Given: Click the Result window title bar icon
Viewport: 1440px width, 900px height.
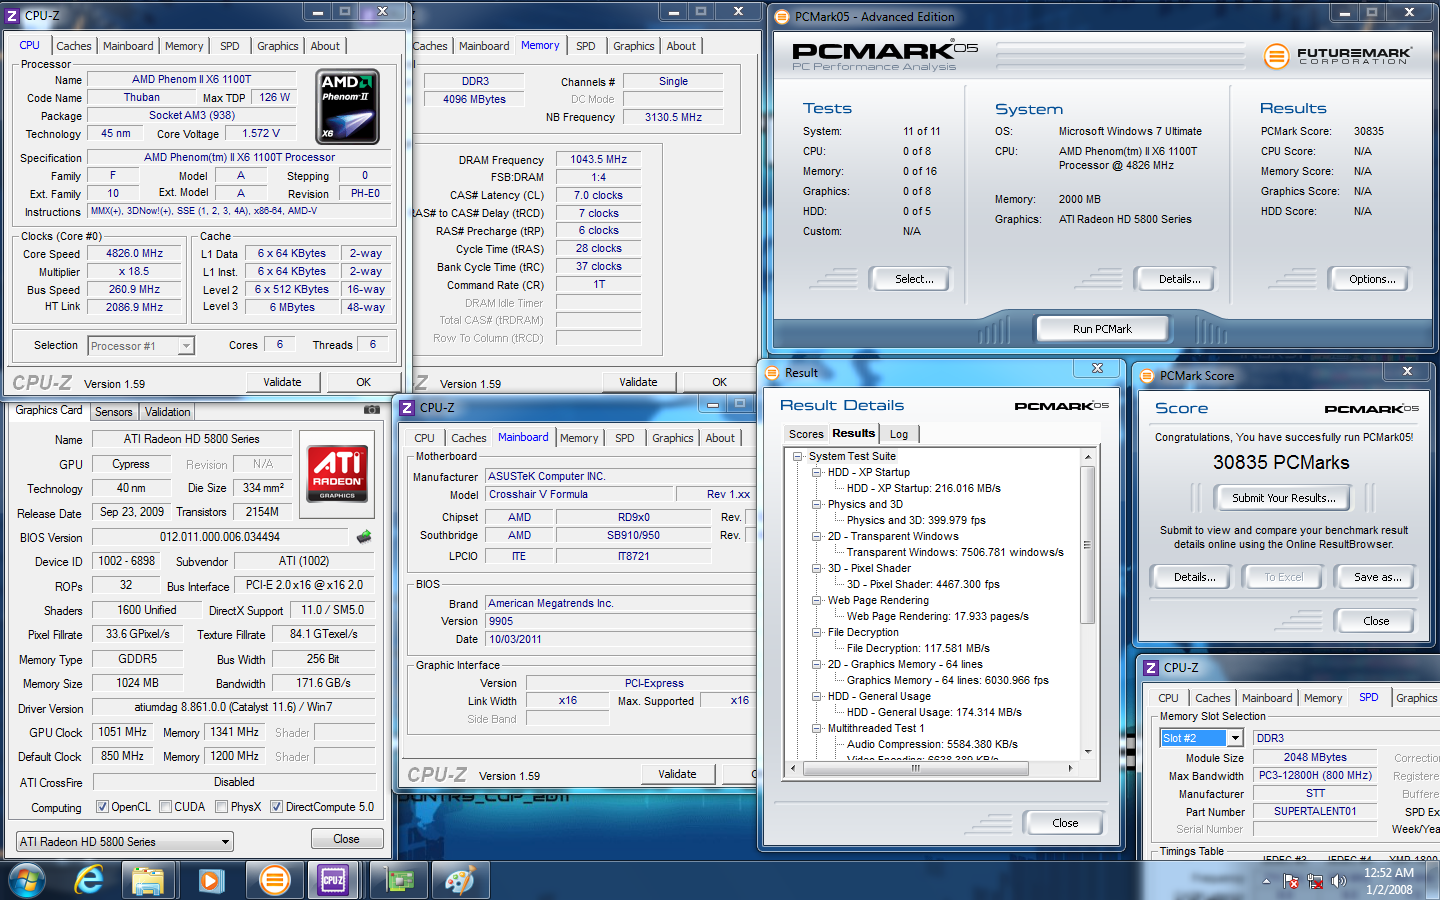Looking at the screenshot, I should coord(772,373).
